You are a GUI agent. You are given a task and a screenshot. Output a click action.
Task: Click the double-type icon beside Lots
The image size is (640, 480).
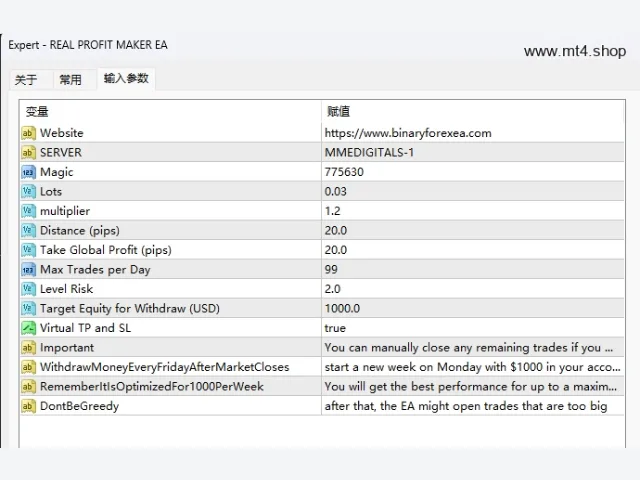28,191
